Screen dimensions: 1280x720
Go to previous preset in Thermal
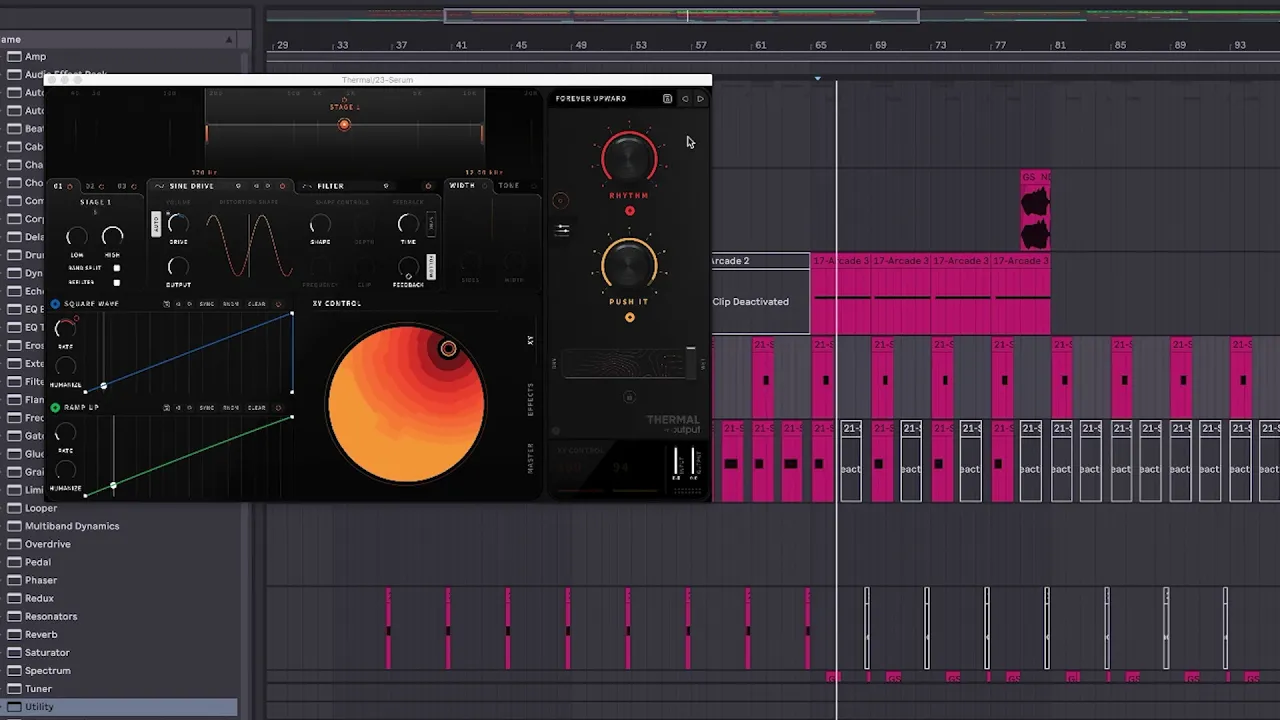pyautogui.click(x=685, y=99)
